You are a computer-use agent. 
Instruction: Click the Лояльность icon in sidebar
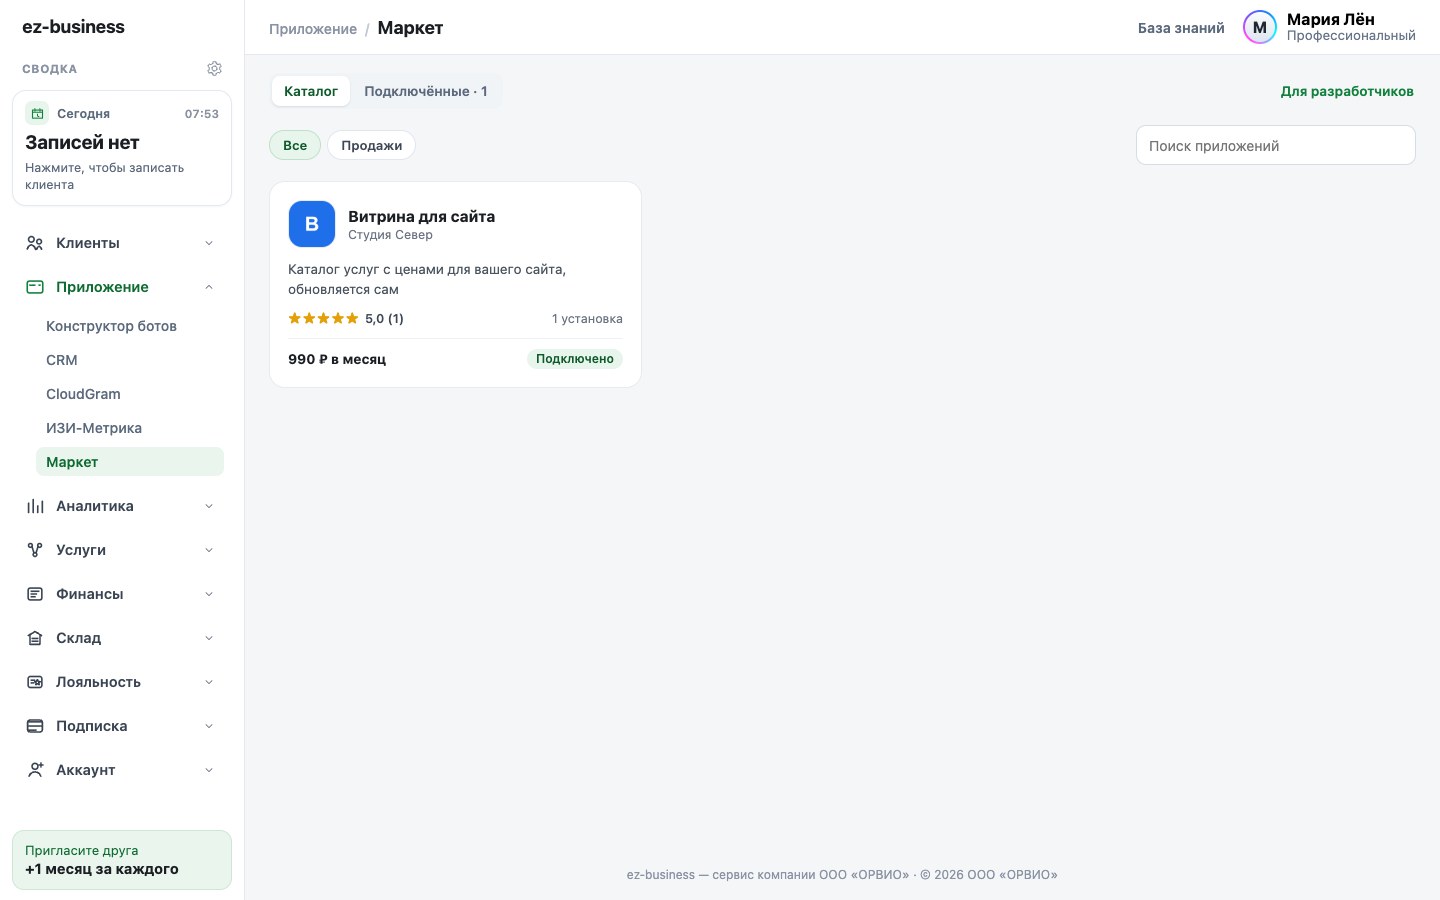pyautogui.click(x=35, y=682)
